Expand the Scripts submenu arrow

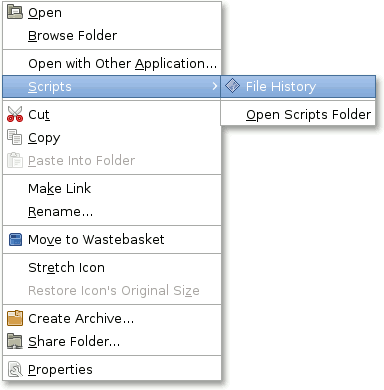coord(215,86)
